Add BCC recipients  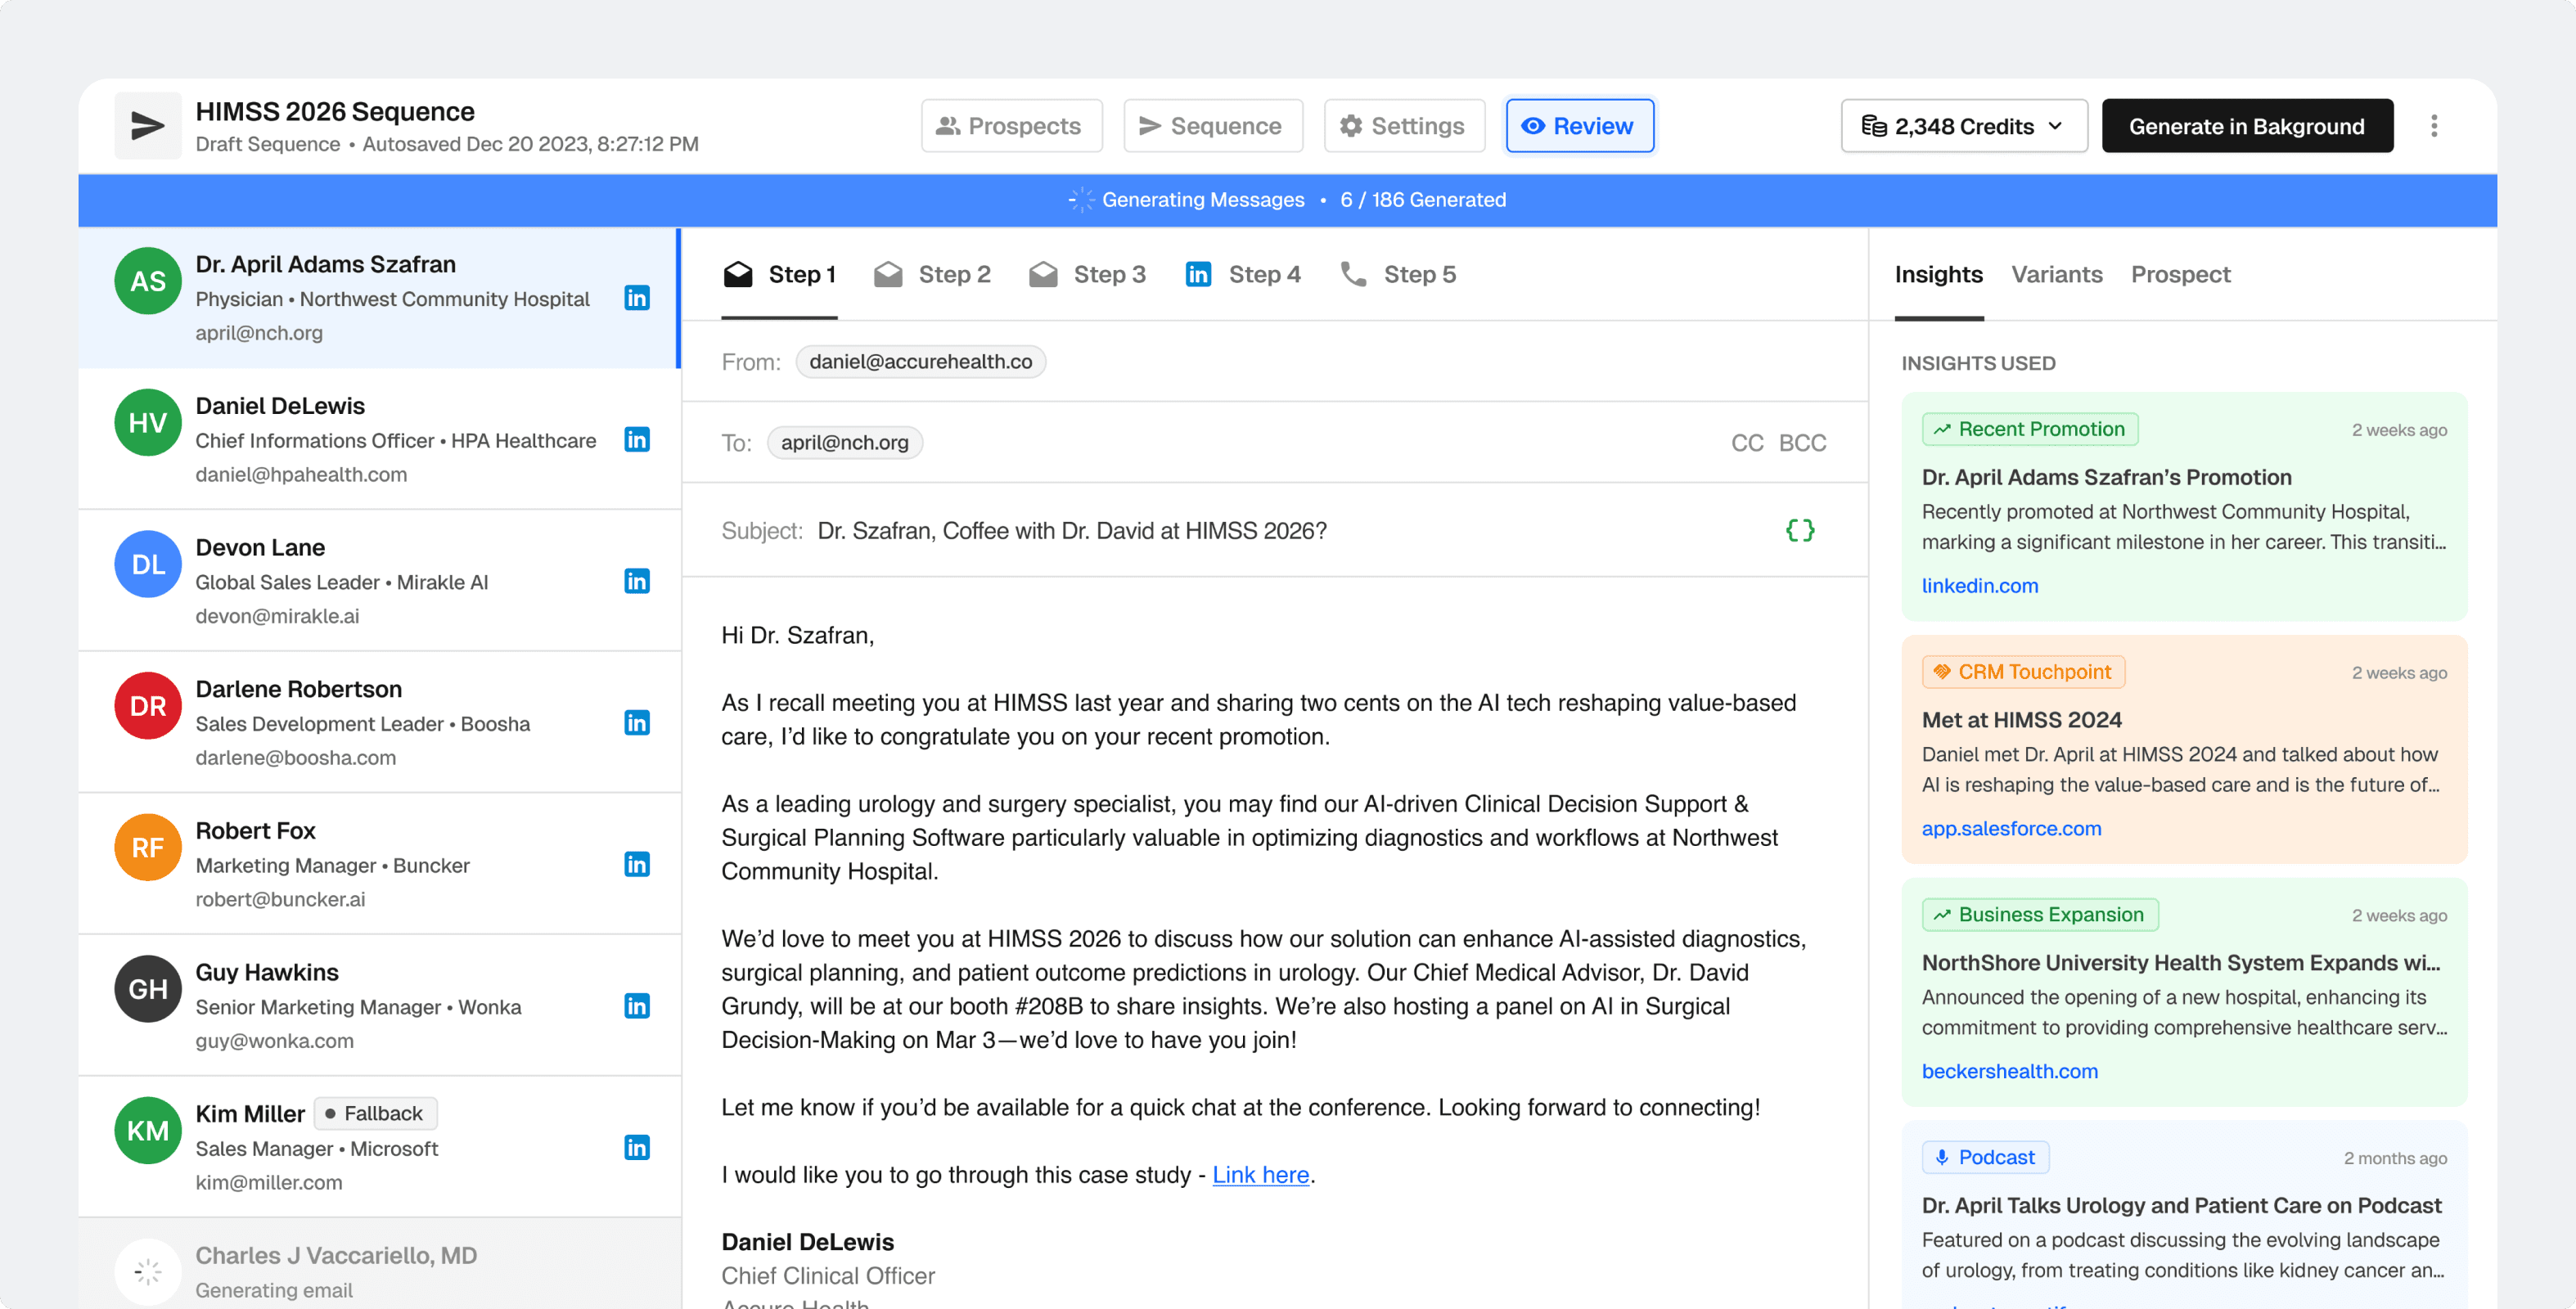point(1802,443)
